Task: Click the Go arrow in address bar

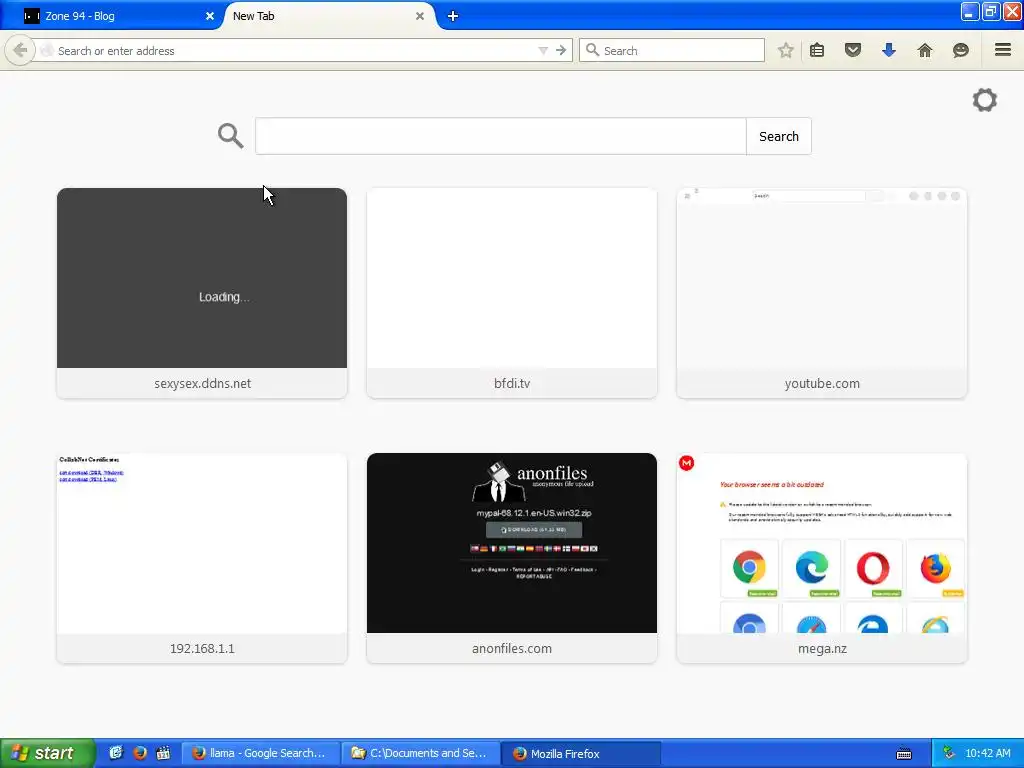Action: [561, 50]
